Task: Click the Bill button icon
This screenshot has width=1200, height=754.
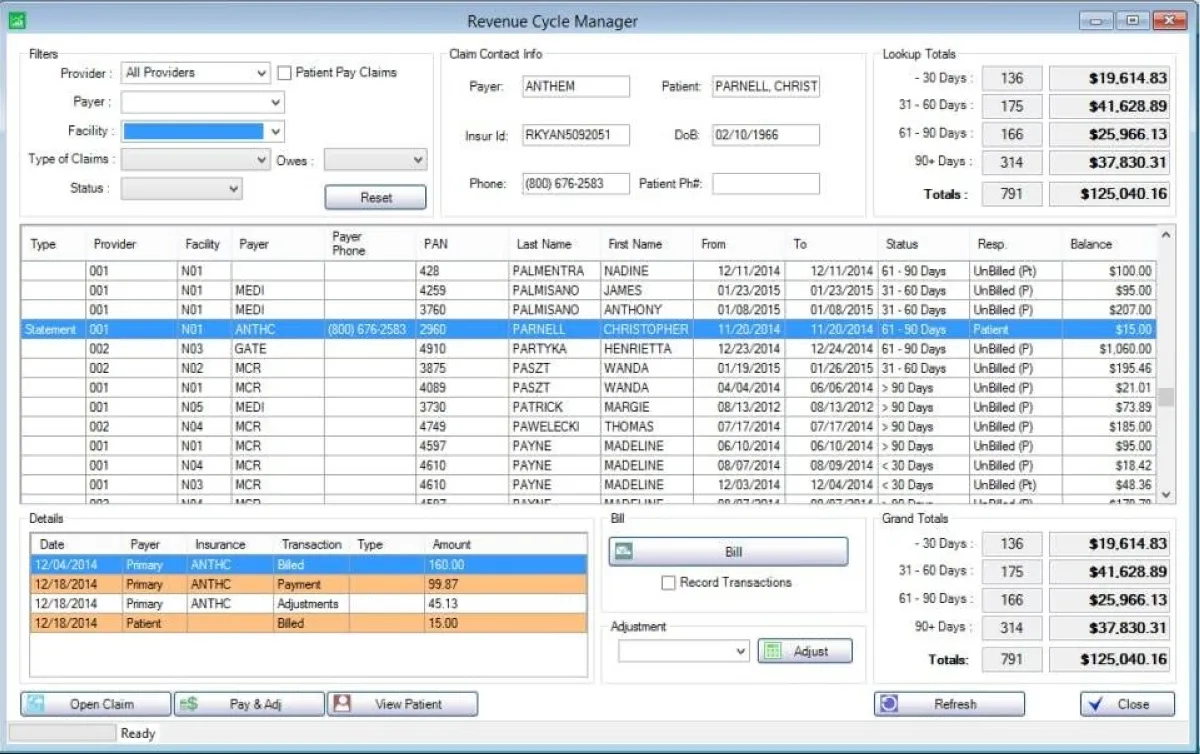Action: [x=625, y=551]
